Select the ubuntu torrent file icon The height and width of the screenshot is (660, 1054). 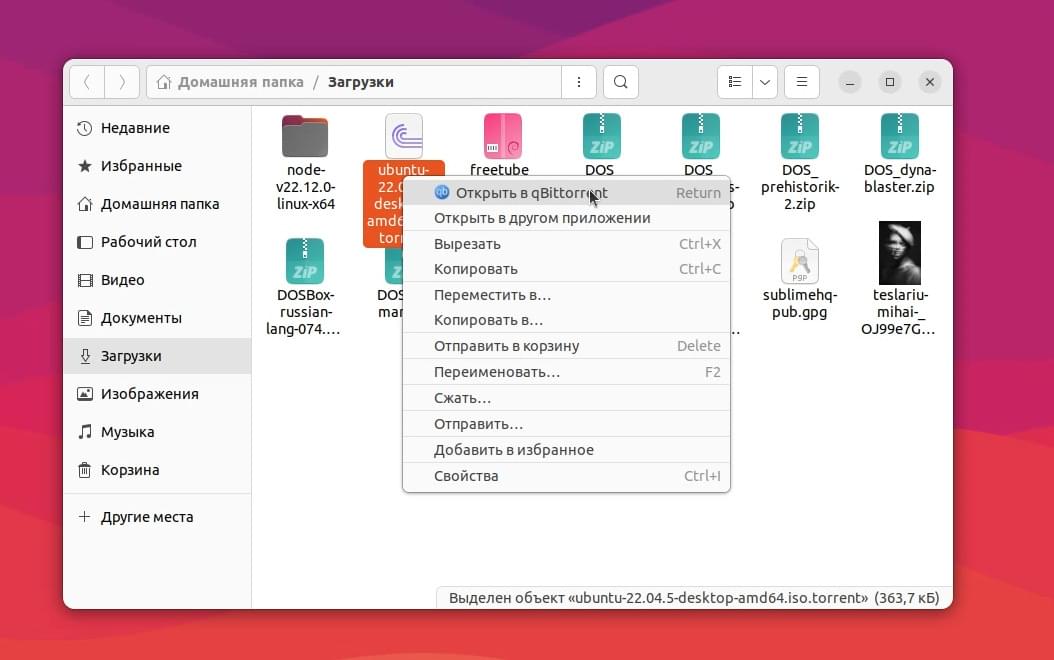point(404,136)
